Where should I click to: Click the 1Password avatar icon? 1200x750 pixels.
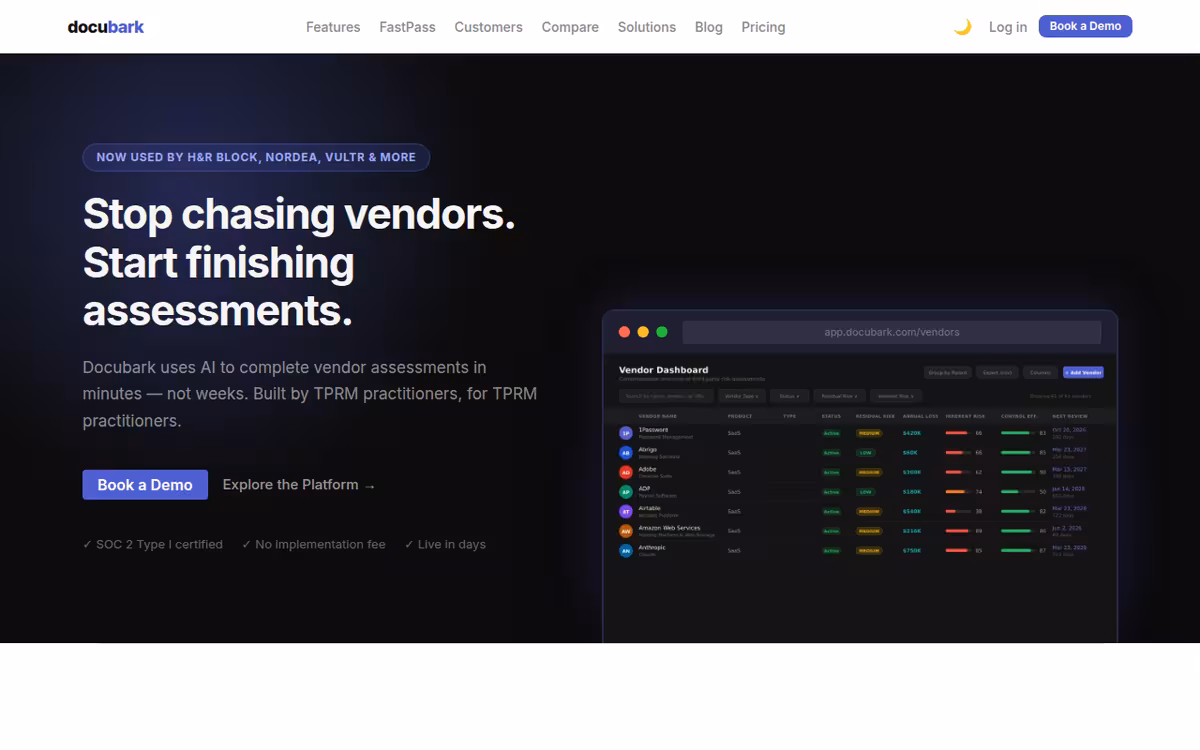626,433
